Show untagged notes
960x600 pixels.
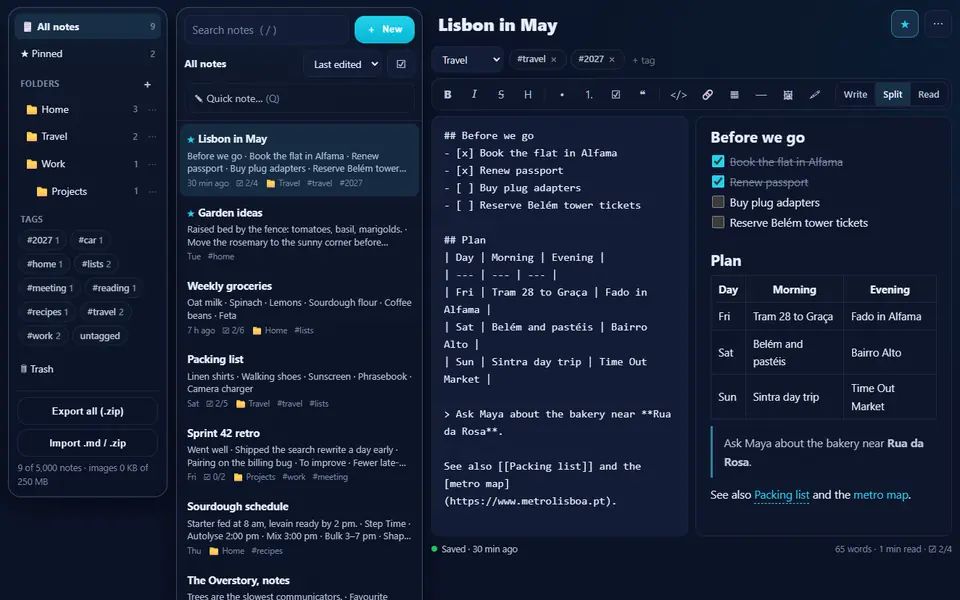coord(100,336)
